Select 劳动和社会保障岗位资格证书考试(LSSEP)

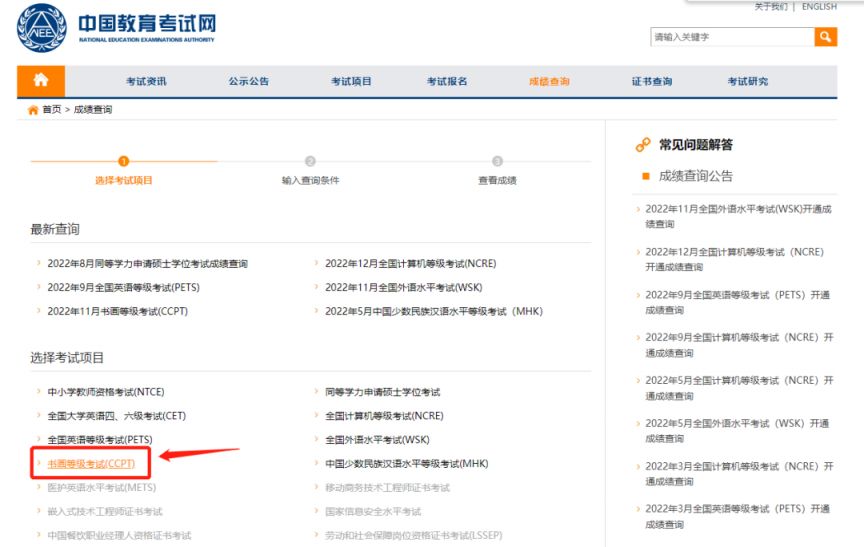(x=414, y=535)
